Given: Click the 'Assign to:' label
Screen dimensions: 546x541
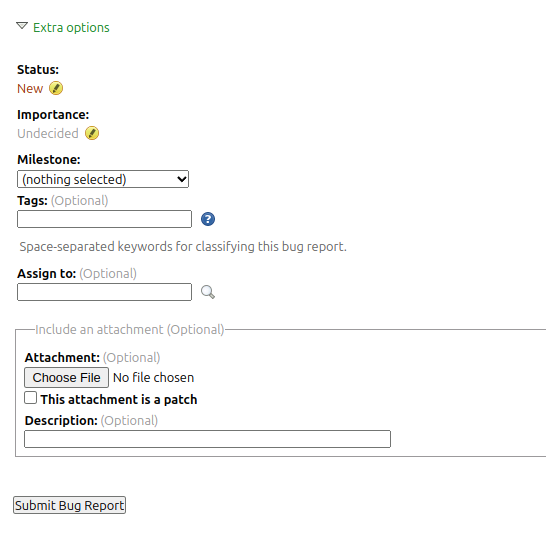Looking at the screenshot, I should [x=47, y=274].
